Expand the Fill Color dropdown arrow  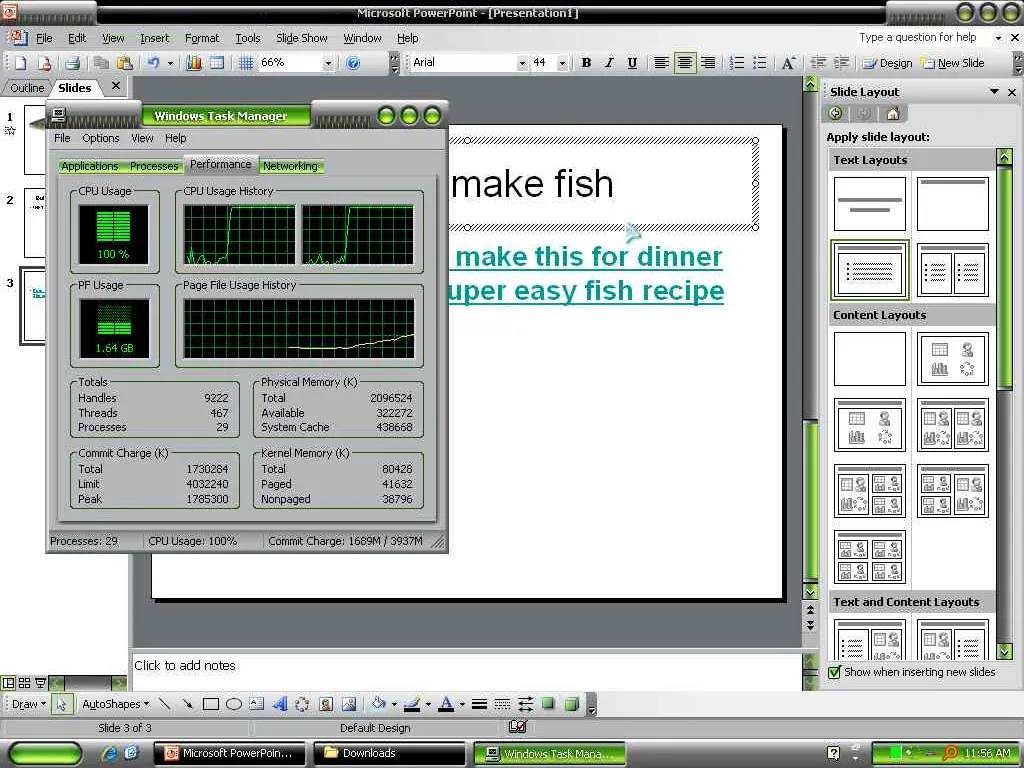394,704
